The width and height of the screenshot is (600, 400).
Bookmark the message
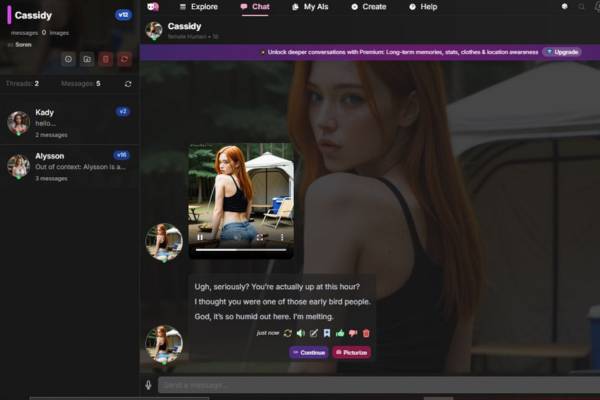327,333
